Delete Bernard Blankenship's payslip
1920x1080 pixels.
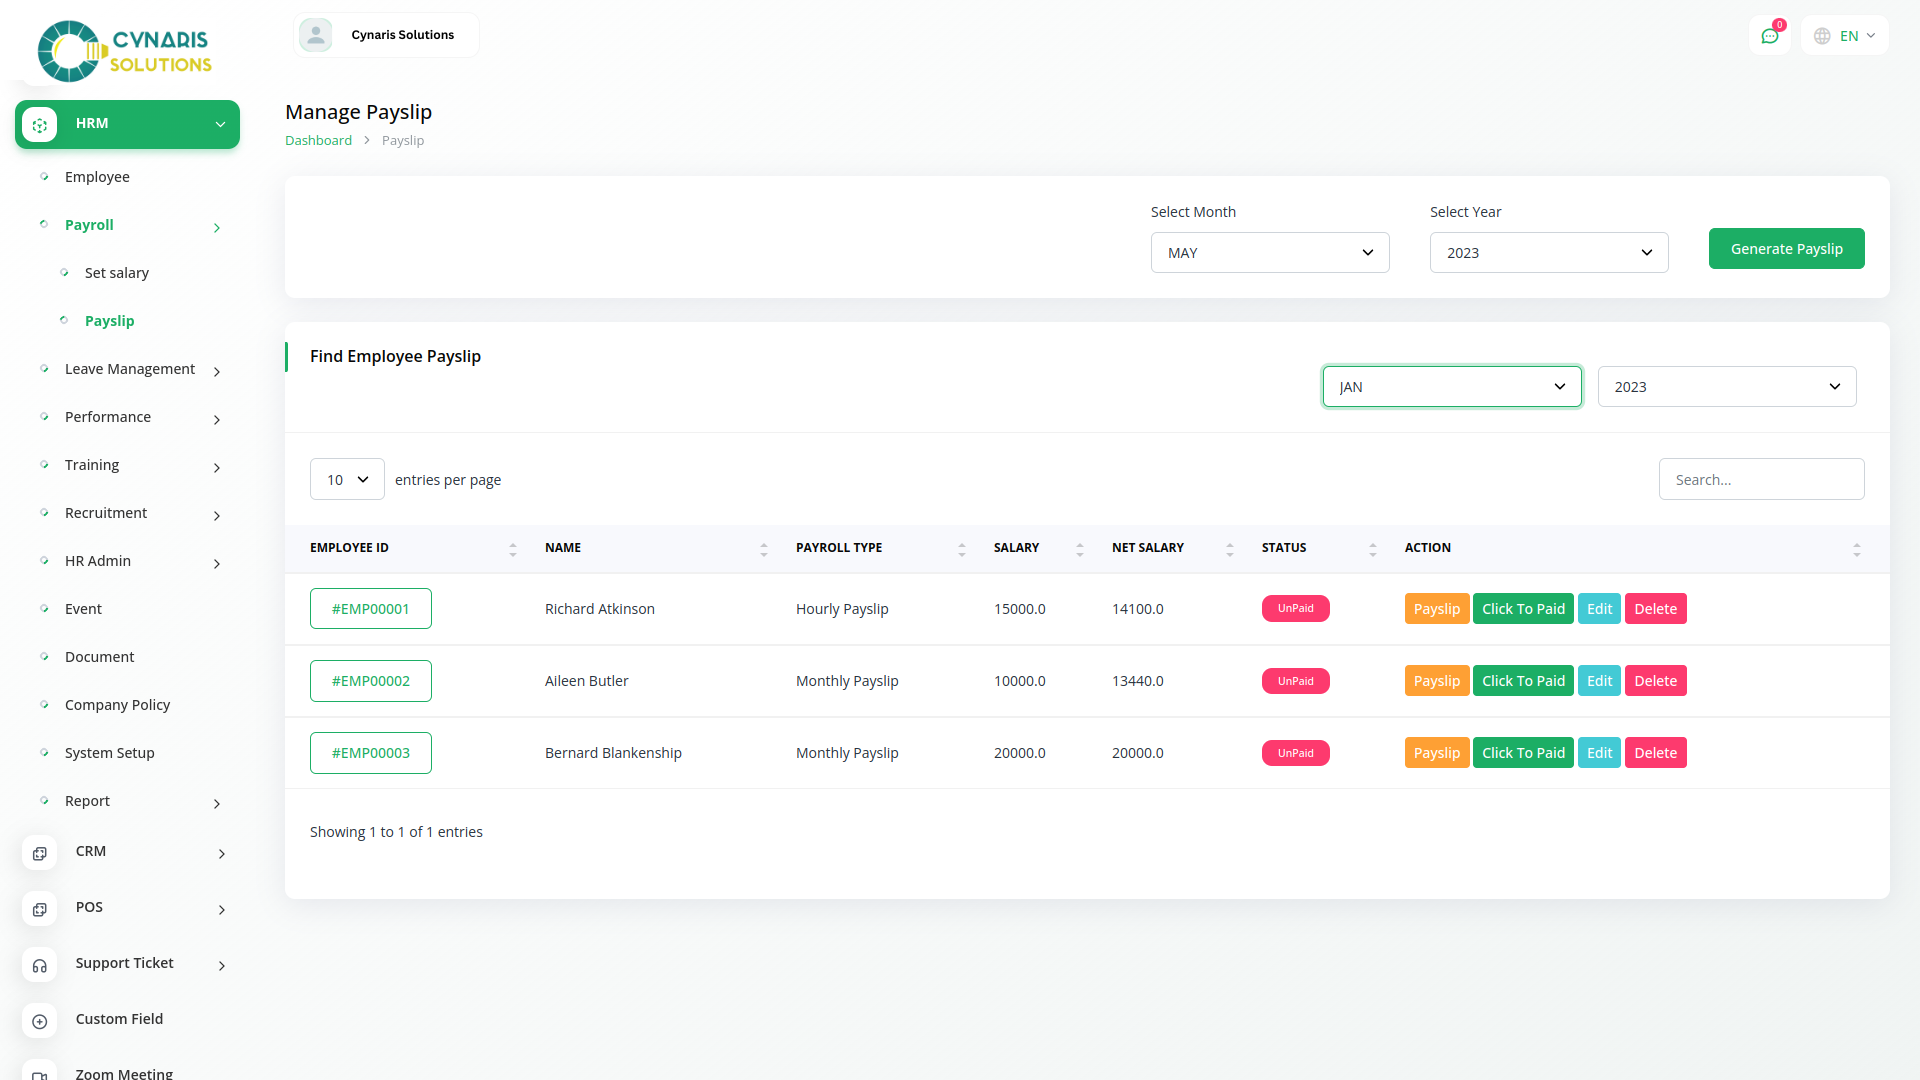coord(1655,753)
